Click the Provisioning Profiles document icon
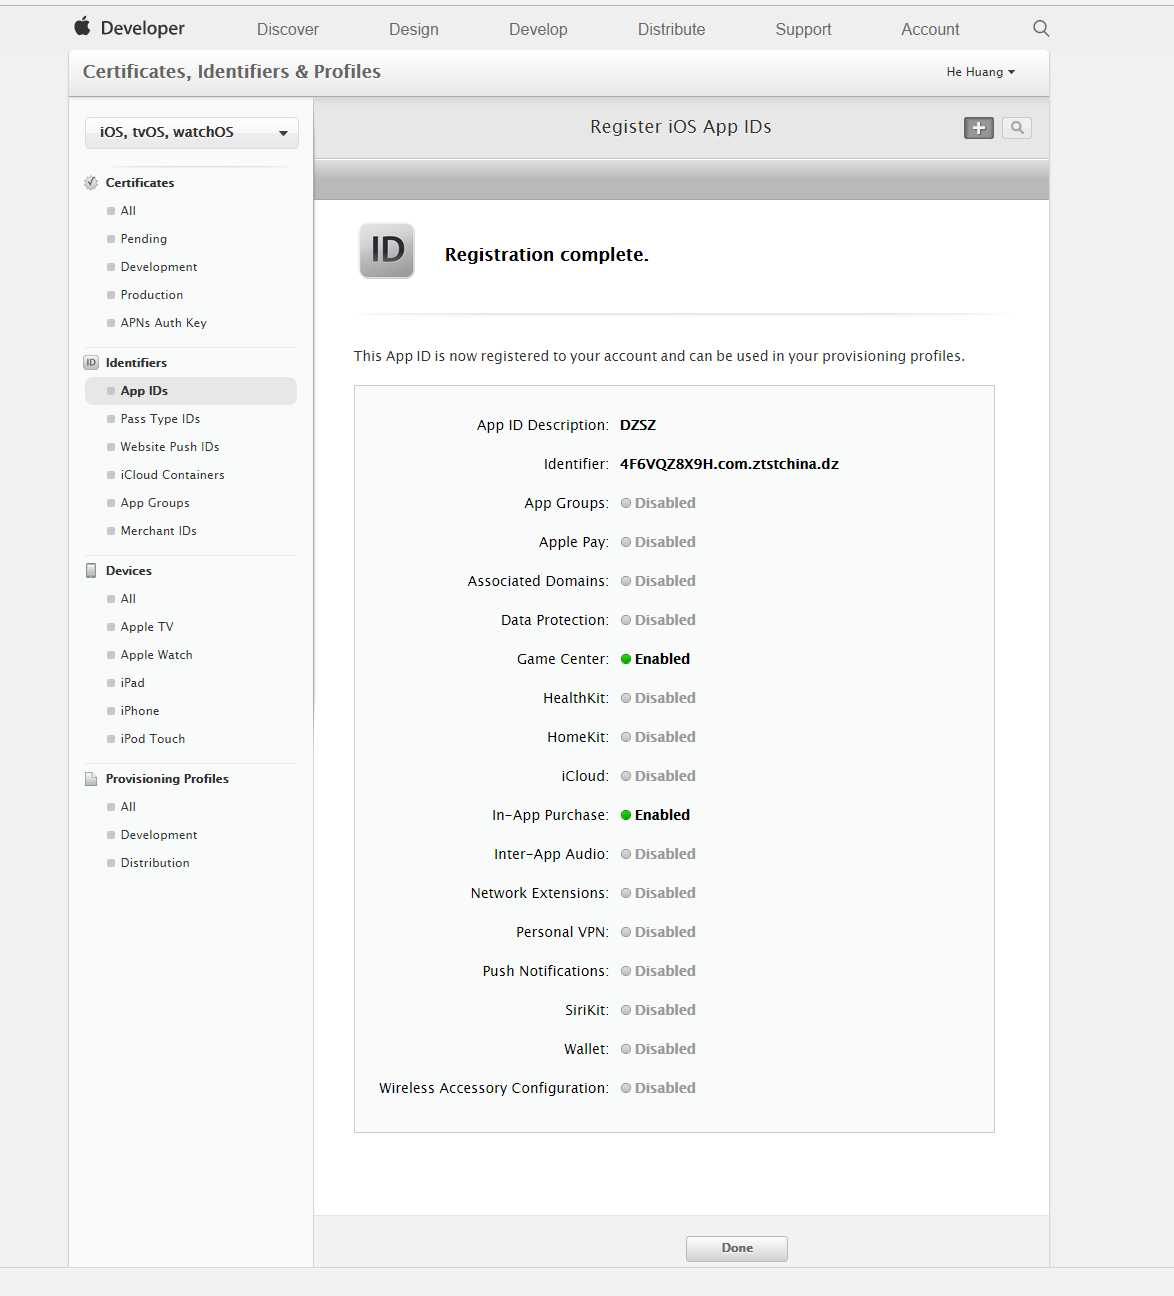The height and width of the screenshot is (1296, 1174). point(91,779)
